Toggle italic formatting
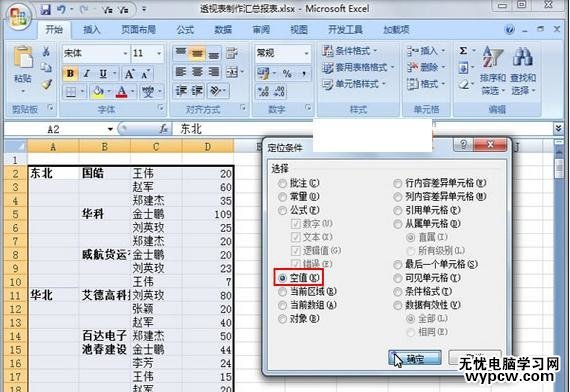 (x=87, y=73)
